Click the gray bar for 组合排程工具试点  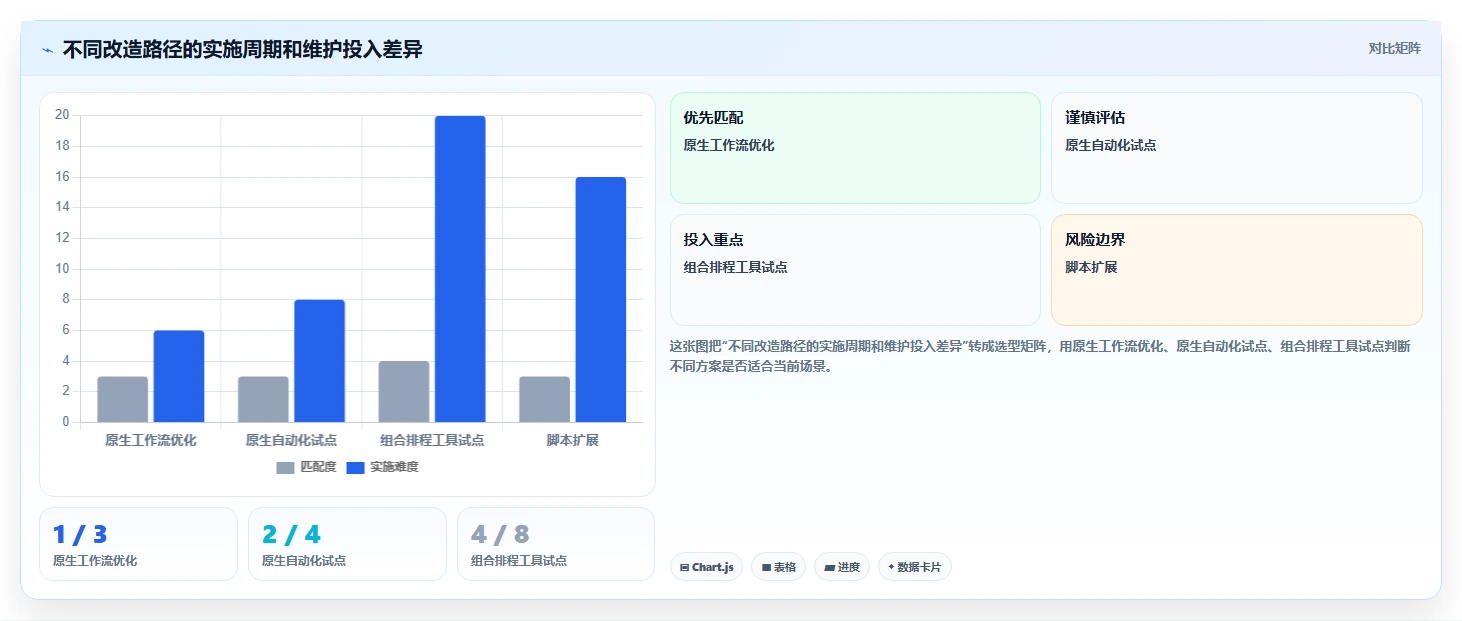click(x=404, y=392)
